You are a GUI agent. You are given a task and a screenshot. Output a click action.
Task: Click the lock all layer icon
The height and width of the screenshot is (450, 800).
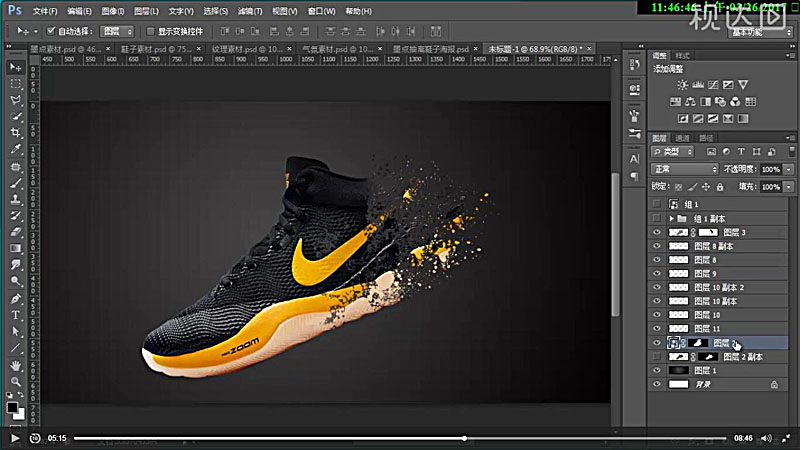720,187
